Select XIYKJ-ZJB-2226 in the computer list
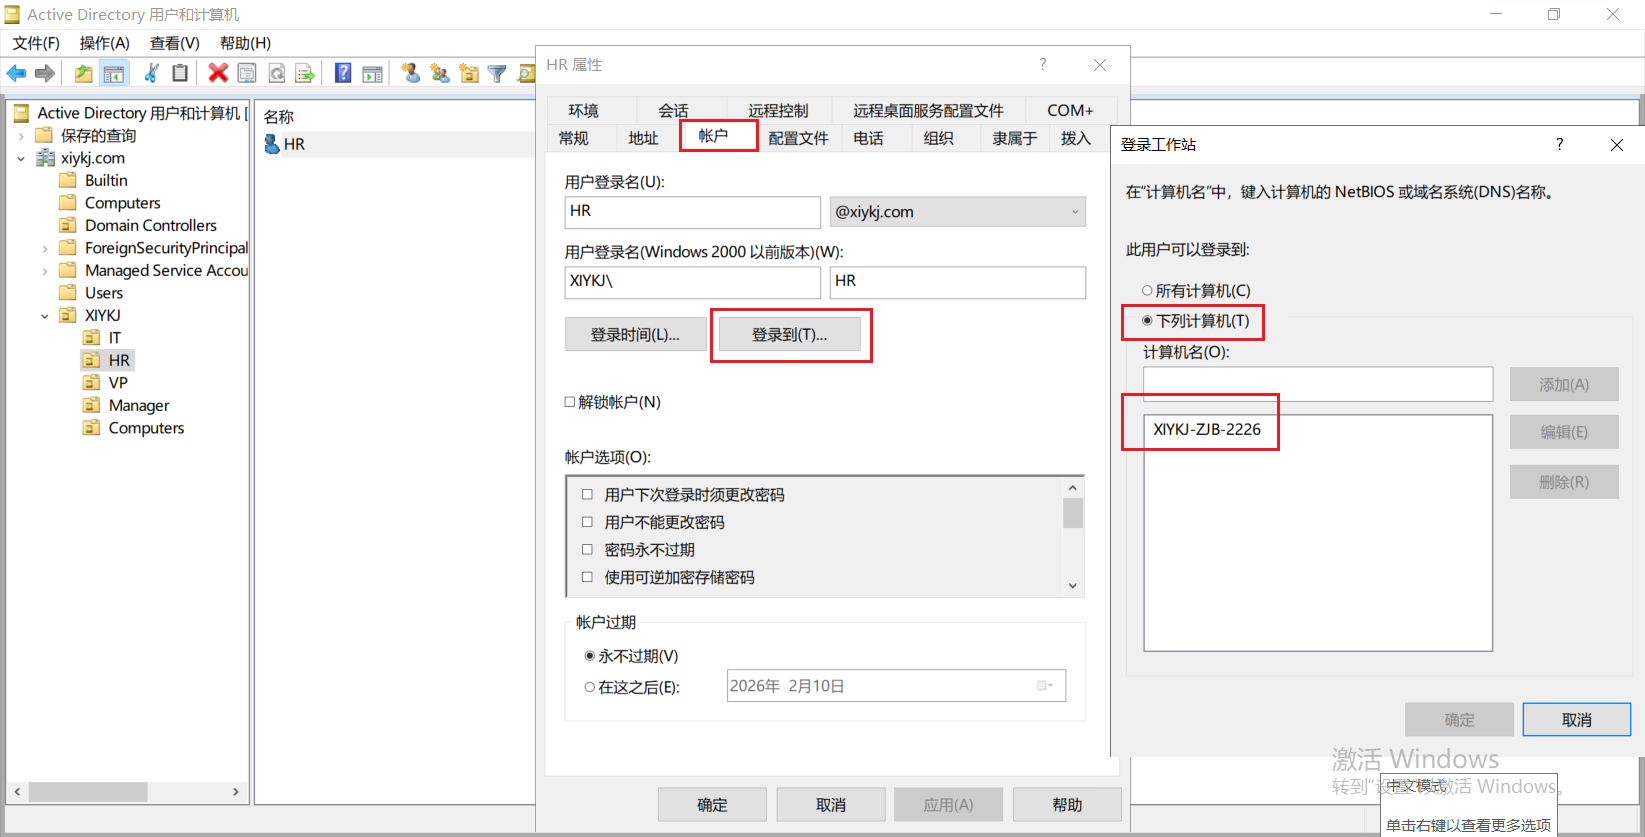This screenshot has width=1645, height=837. pyautogui.click(x=1207, y=429)
